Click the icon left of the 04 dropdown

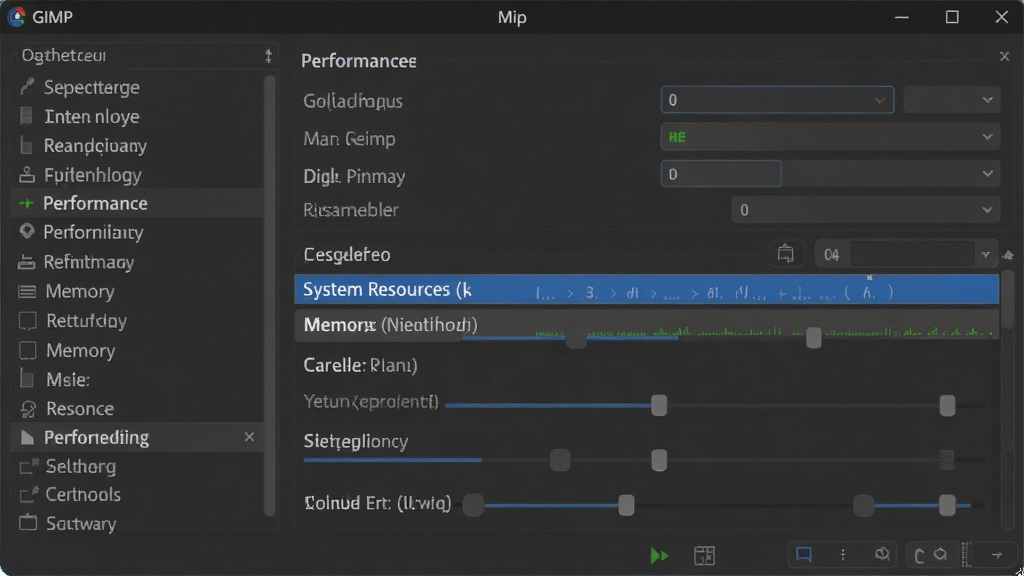tap(786, 253)
